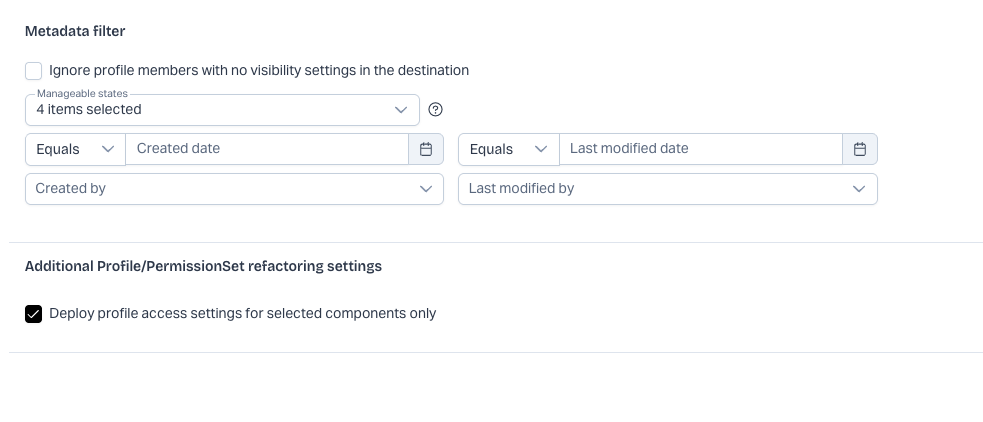
Task: Click the 'Deploy profile access settings' label text
Action: [x=243, y=314]
